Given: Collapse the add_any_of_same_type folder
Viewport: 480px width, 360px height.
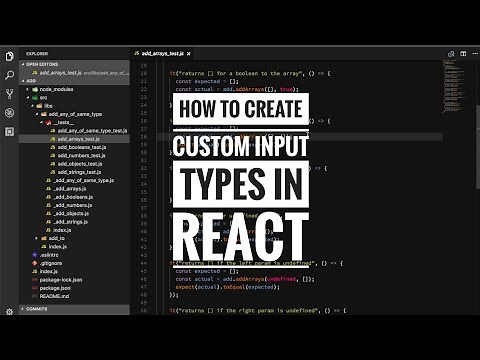Looking at the screenshot, I should coord(74,114).
